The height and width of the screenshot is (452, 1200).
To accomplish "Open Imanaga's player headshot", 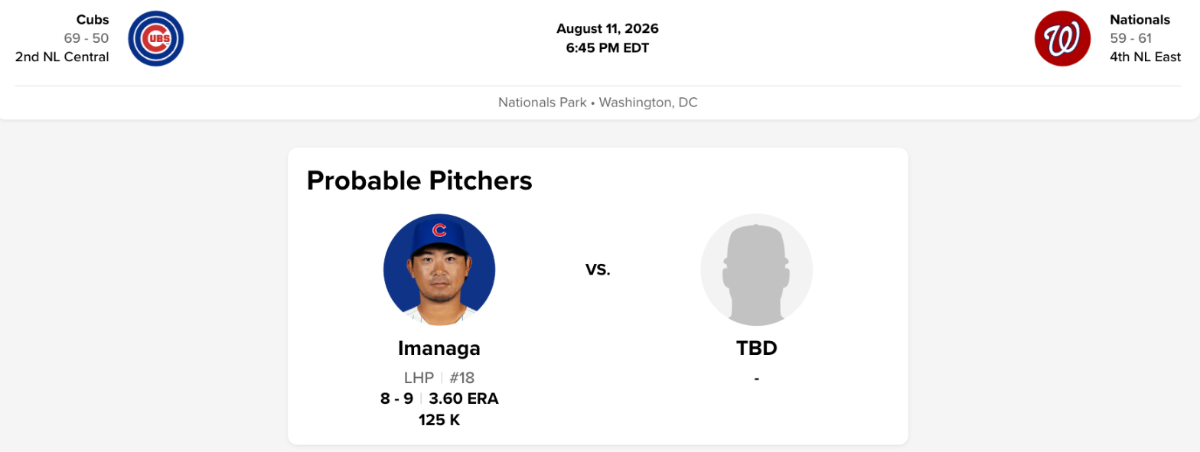I will point(439,270).
